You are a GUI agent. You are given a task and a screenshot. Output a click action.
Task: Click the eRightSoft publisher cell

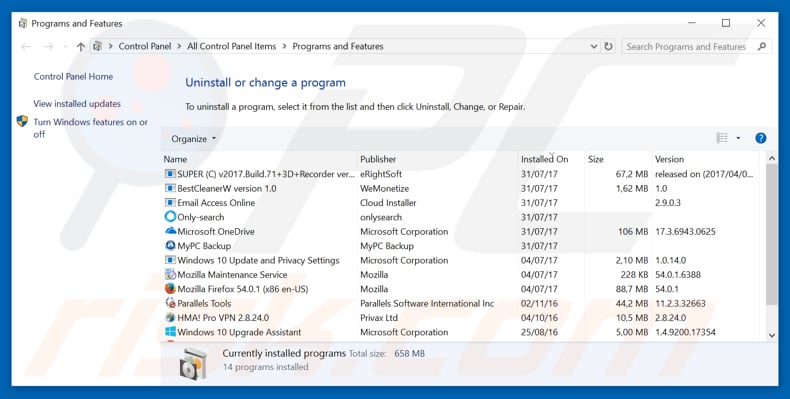(381, 174)
